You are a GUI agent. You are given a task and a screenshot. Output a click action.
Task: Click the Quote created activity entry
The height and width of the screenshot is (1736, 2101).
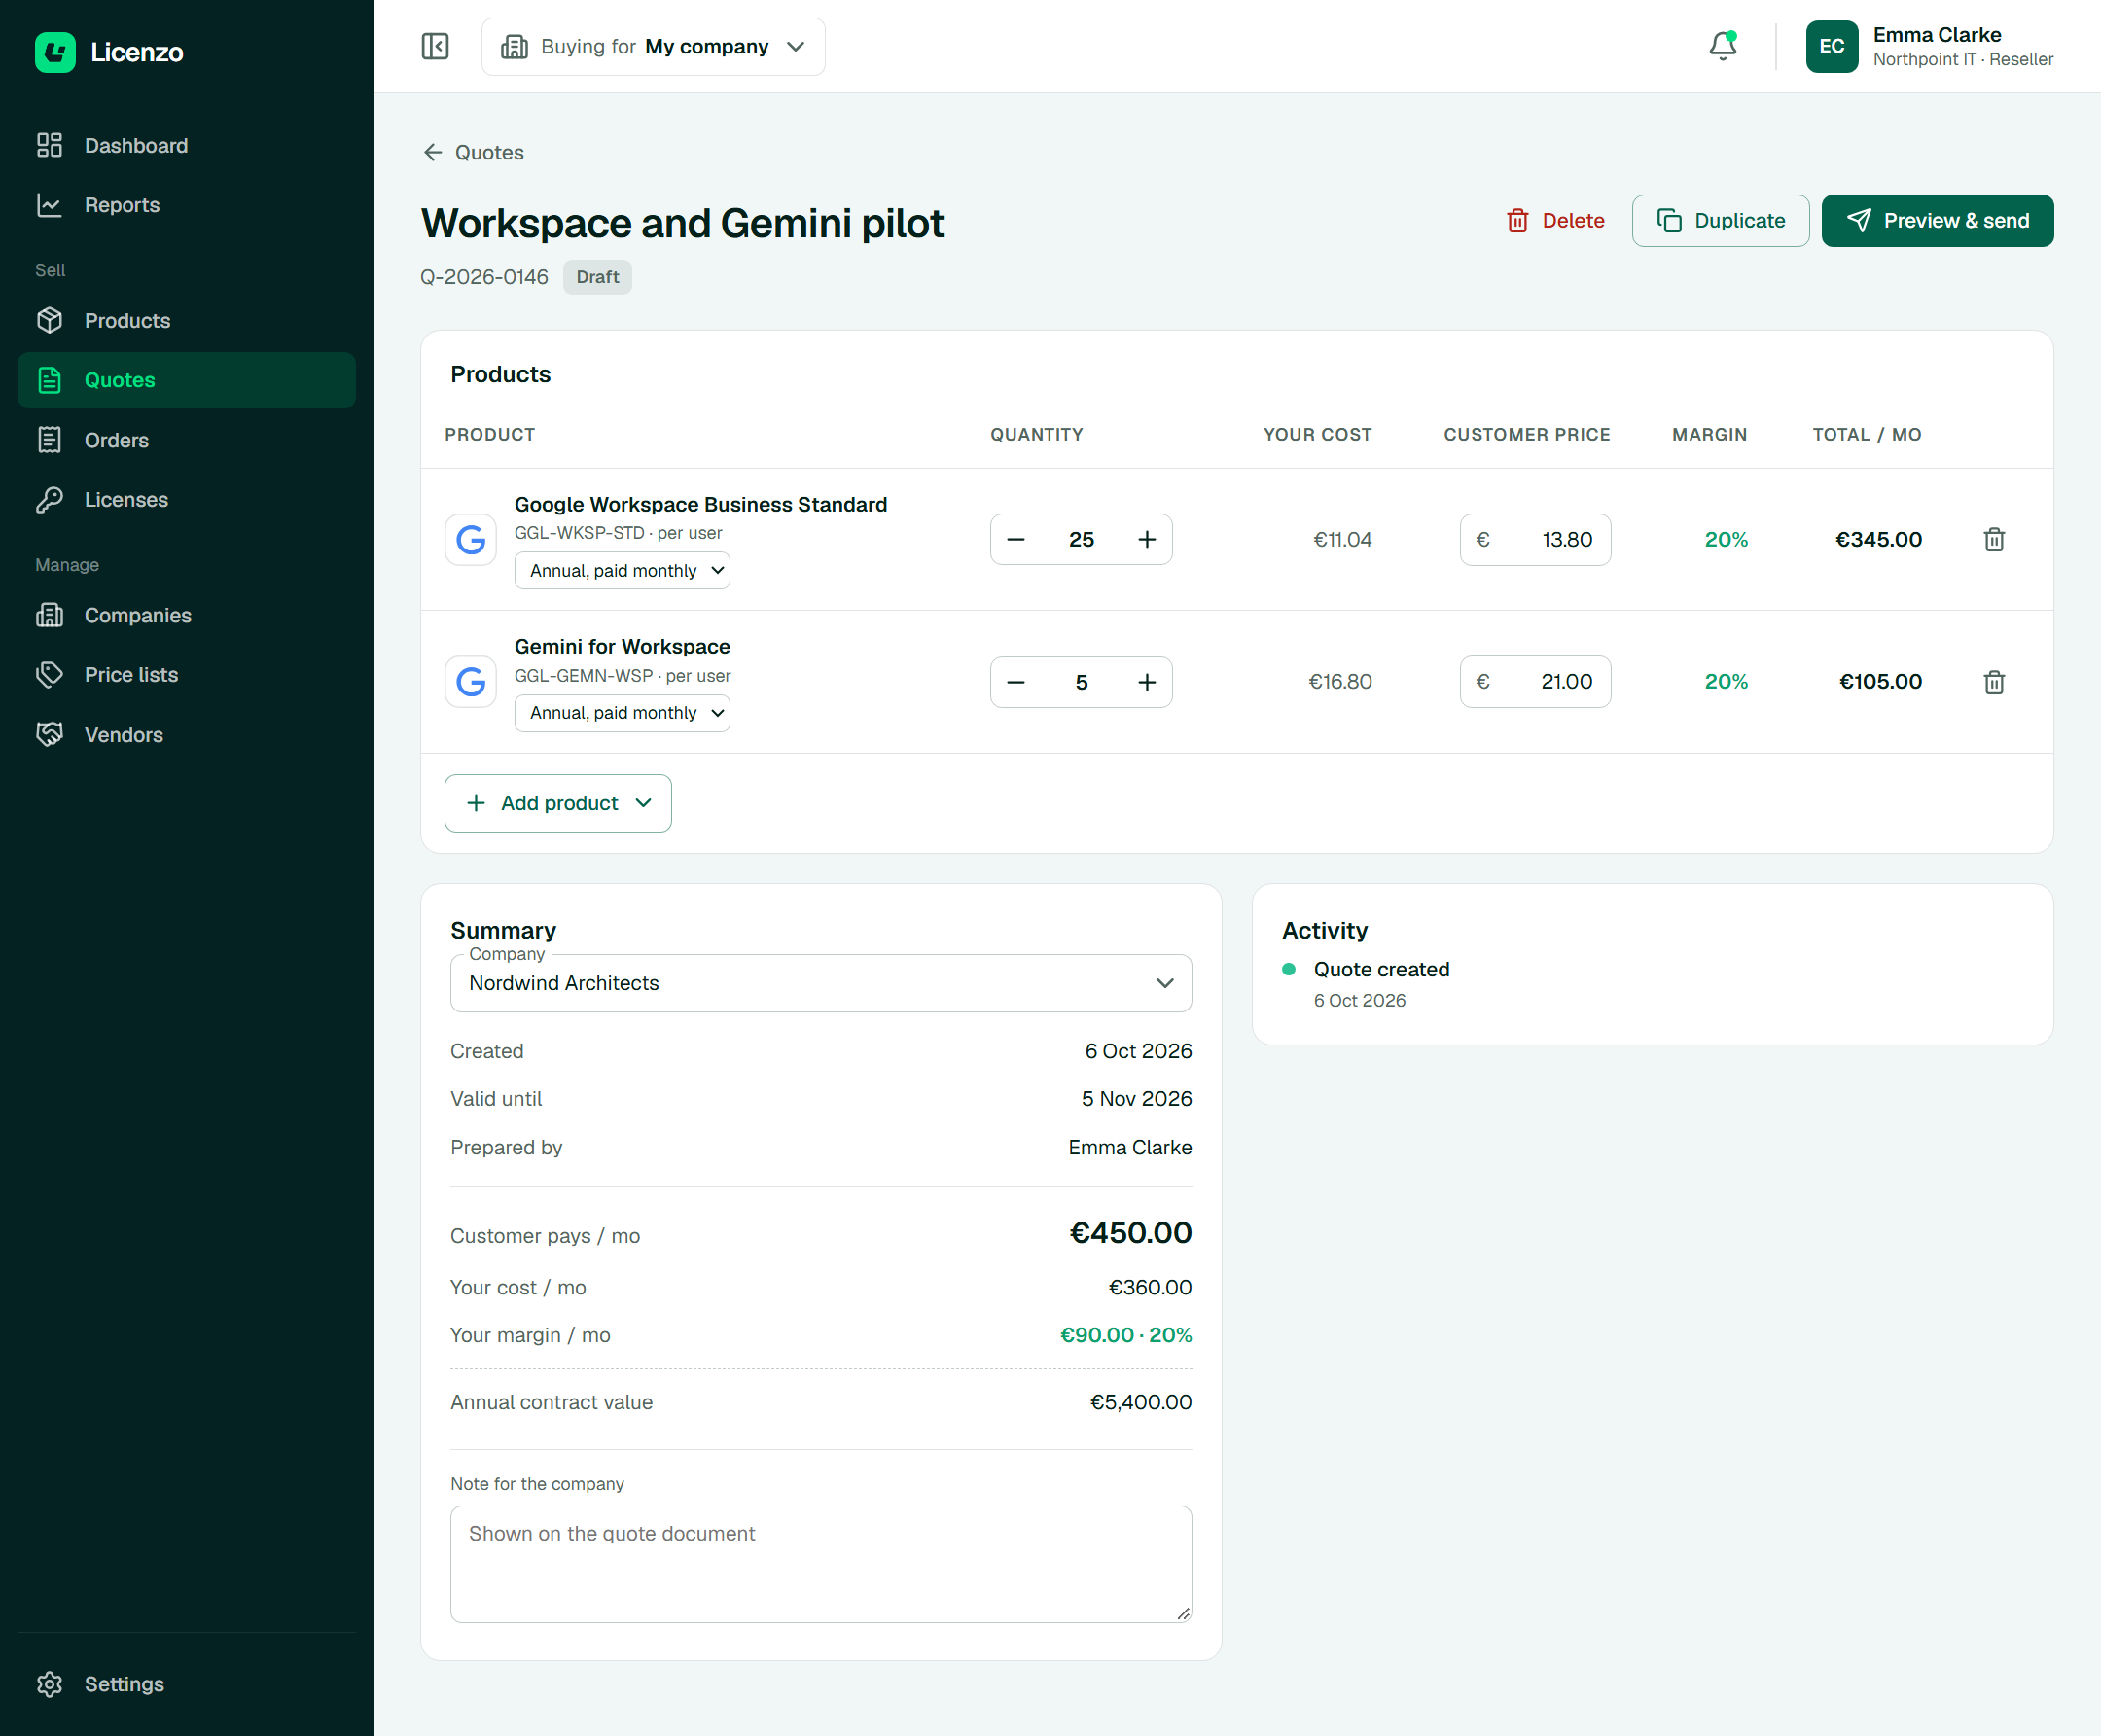tap(1381, 969)
